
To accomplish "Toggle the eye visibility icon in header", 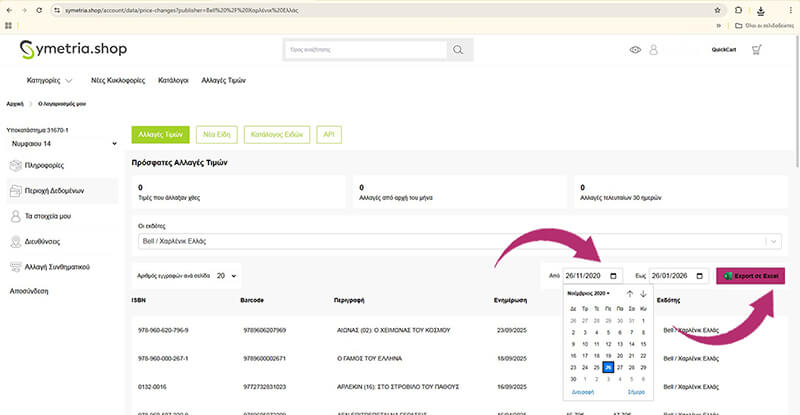I will click(635, 49).
